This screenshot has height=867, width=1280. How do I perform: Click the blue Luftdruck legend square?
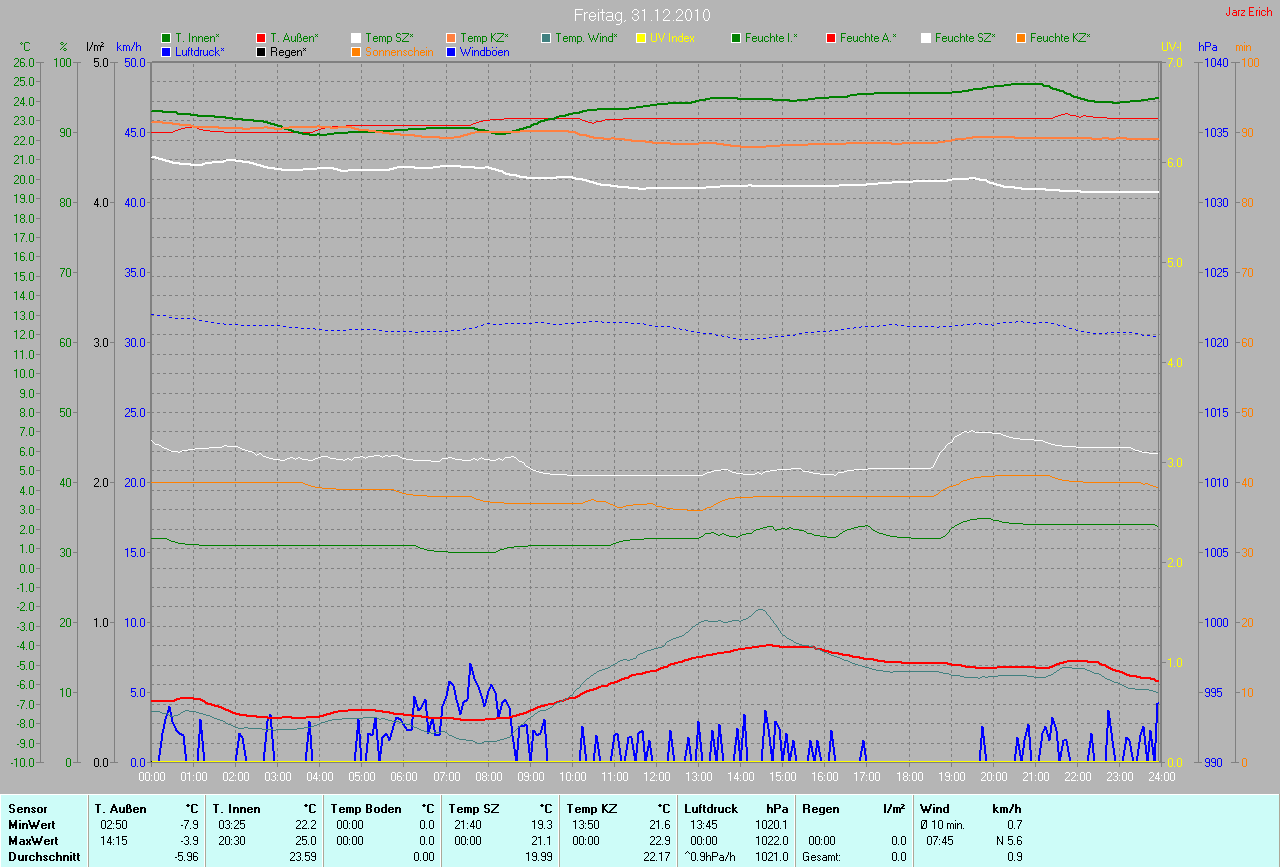pos(167,52)
